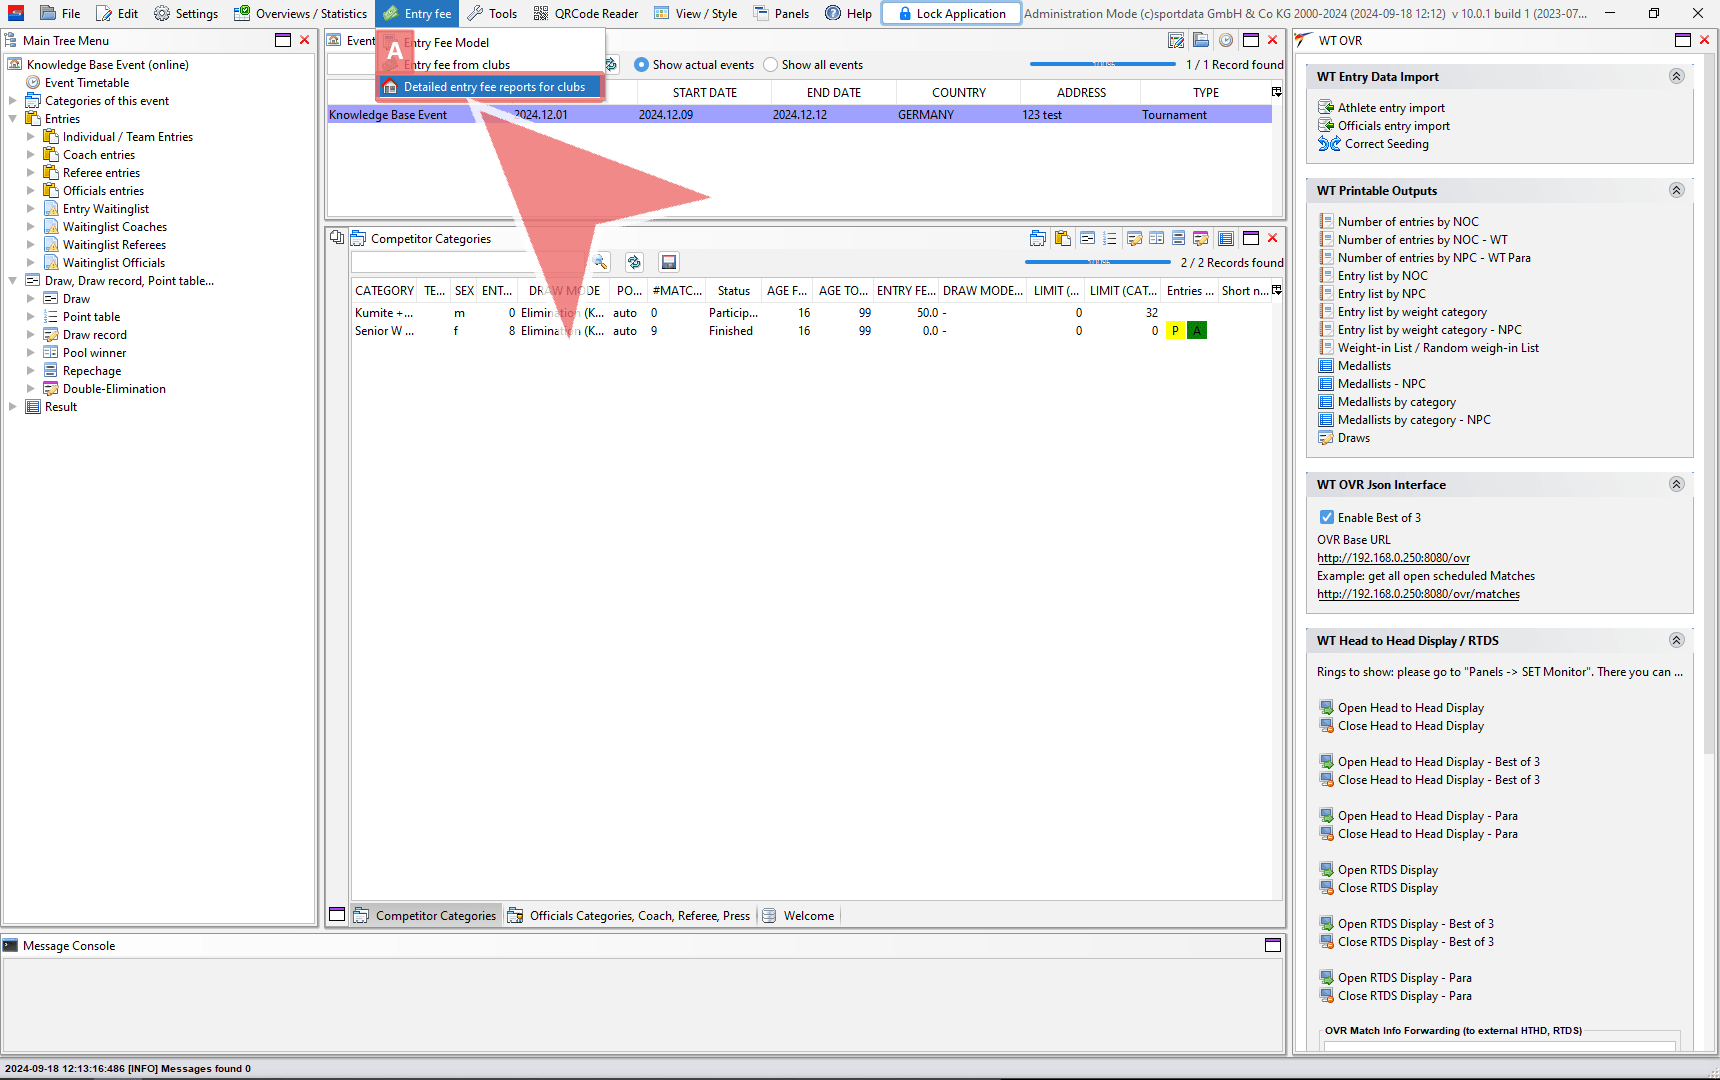The height and width of the screenshot is (1080, 1720).
Task: Click the Competitor Categories search input field
Action: point(445,262)
